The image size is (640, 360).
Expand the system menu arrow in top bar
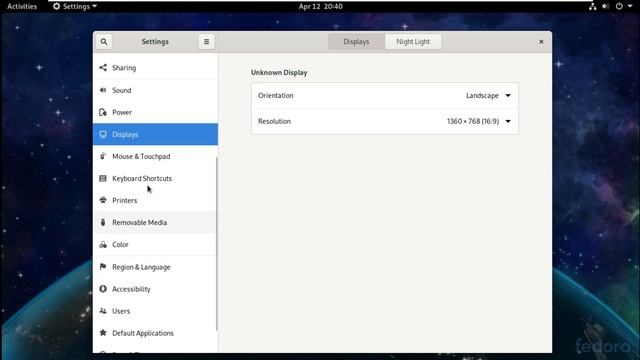point(630,6)
